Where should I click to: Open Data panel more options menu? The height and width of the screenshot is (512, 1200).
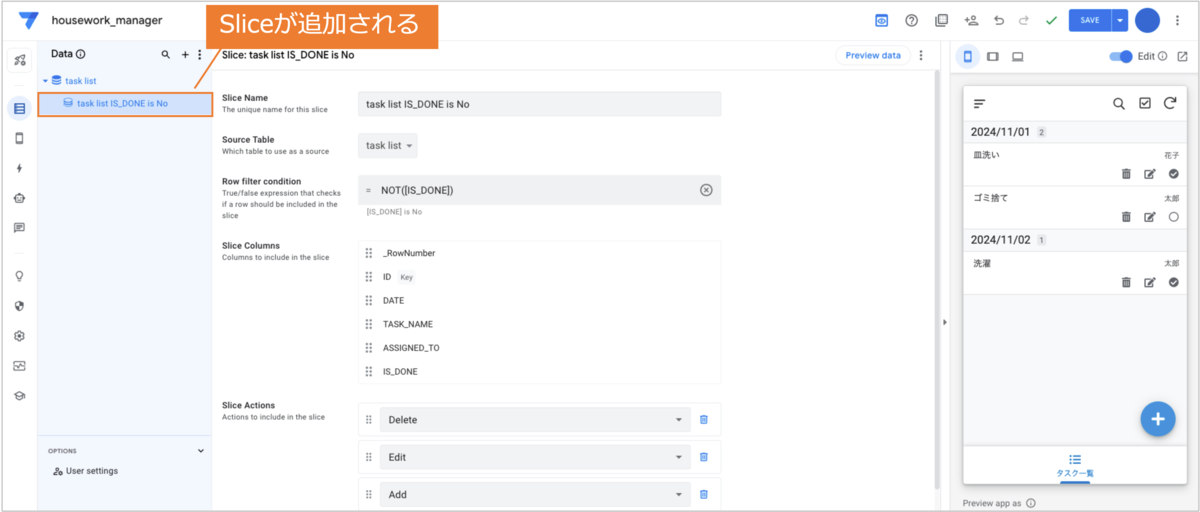[x=199, y=55]
